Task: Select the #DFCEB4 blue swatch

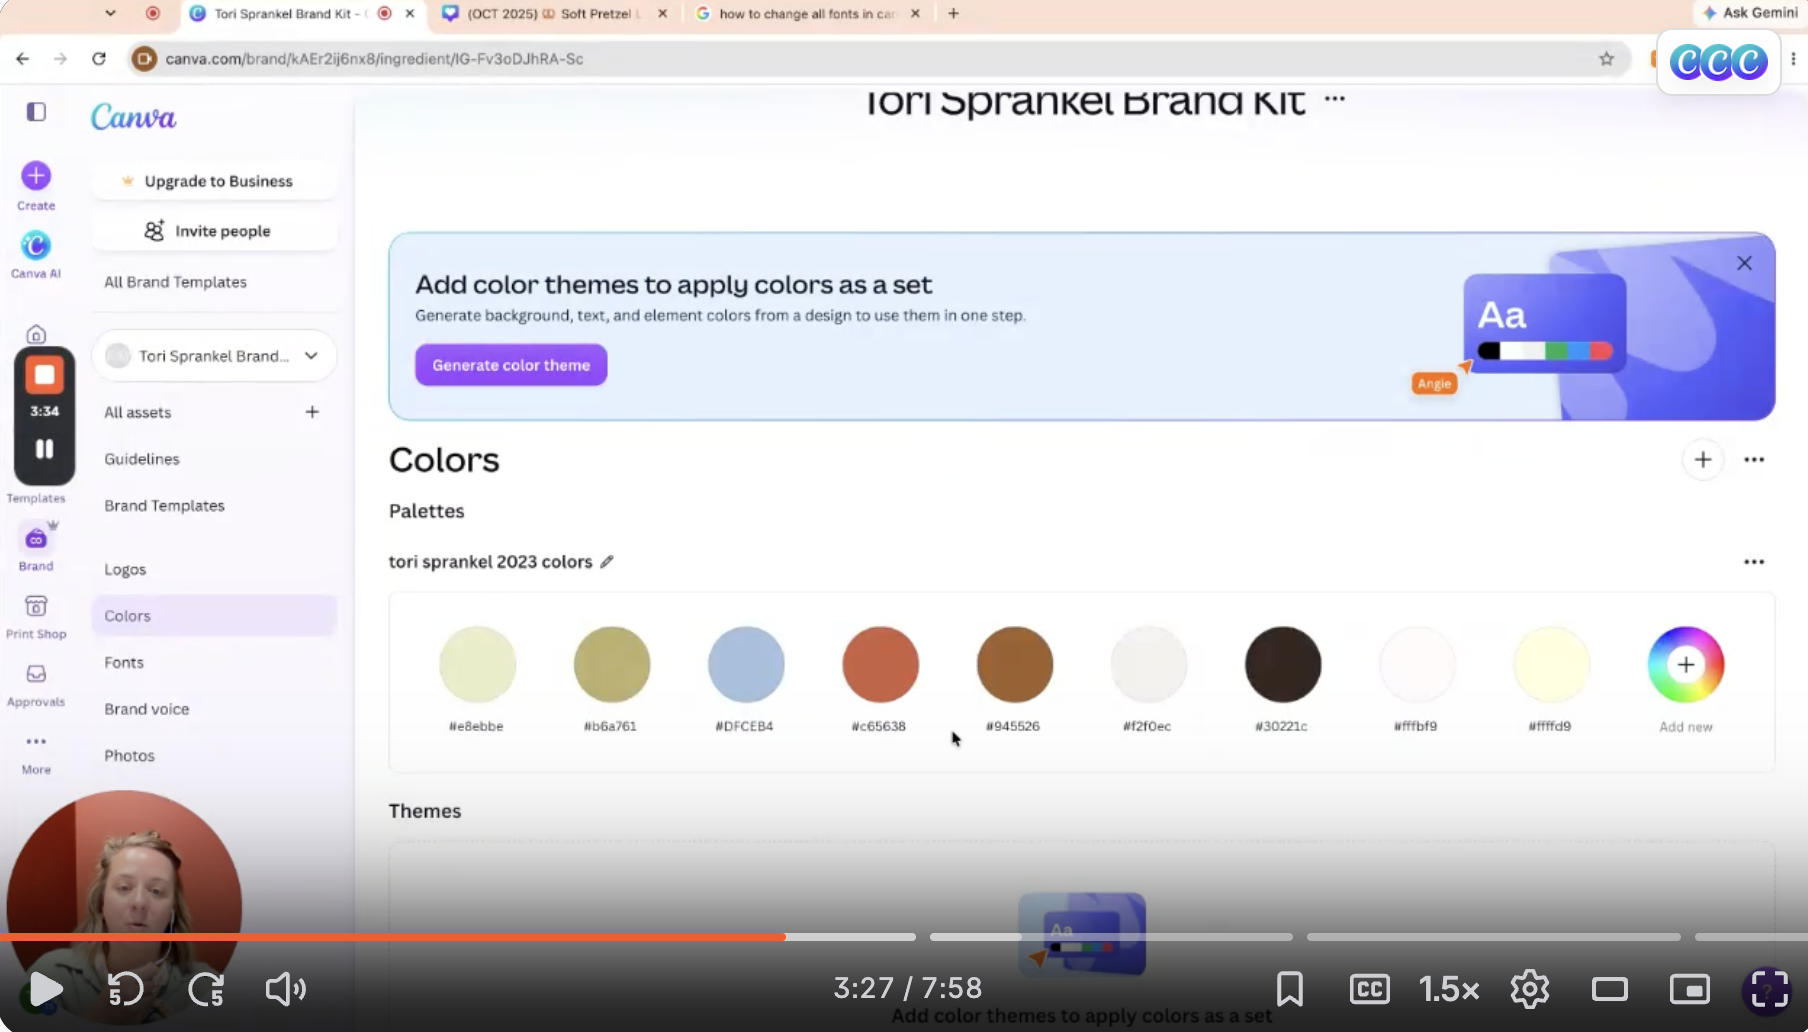Action: [x=746, y=665]
